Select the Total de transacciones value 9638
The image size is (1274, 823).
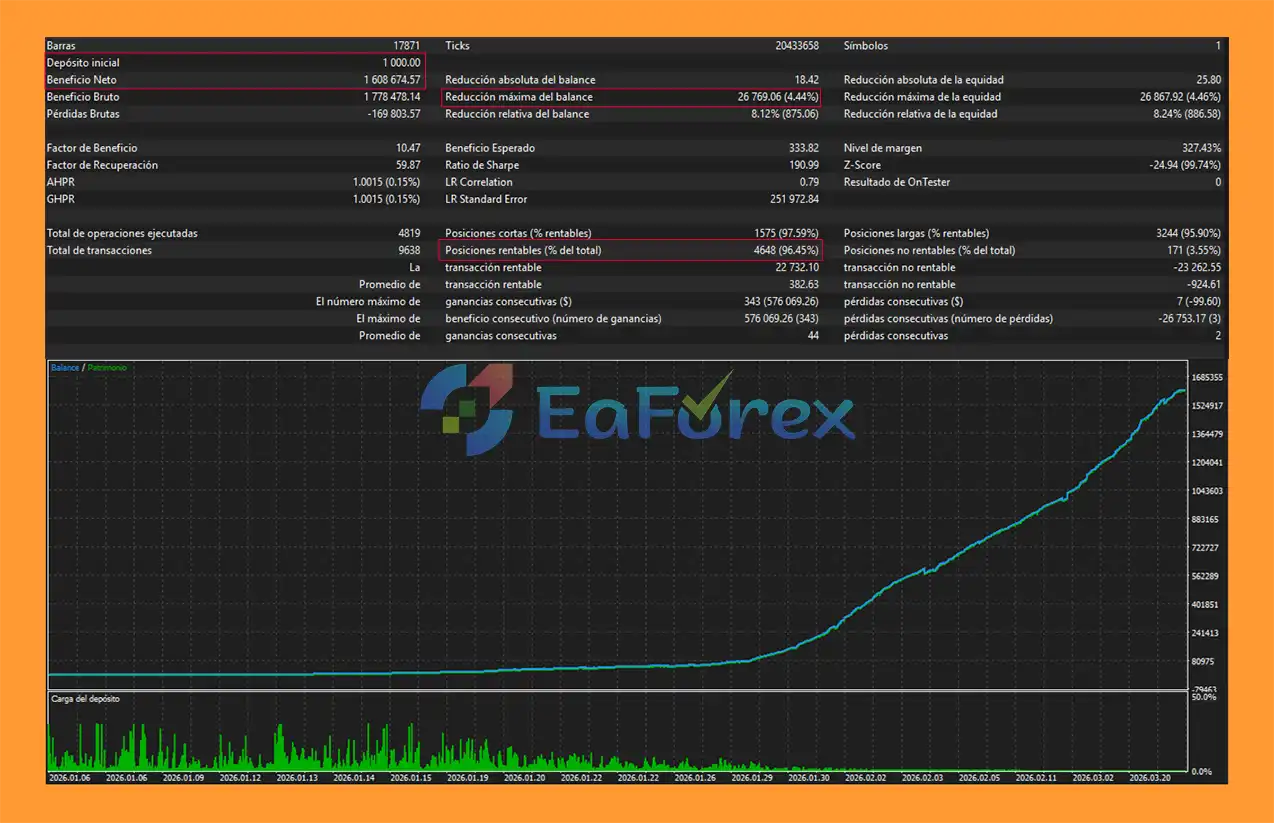[x=409, y=251]
